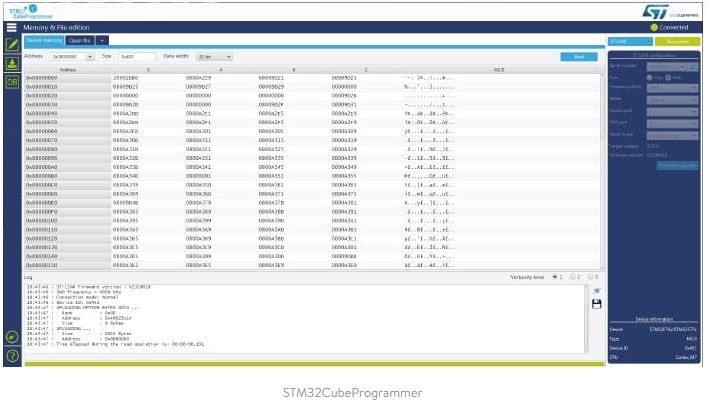Click round icon above the help icon
Image resolution: width=707 pixels, height=406 pixels.
(x=12, y=337)
